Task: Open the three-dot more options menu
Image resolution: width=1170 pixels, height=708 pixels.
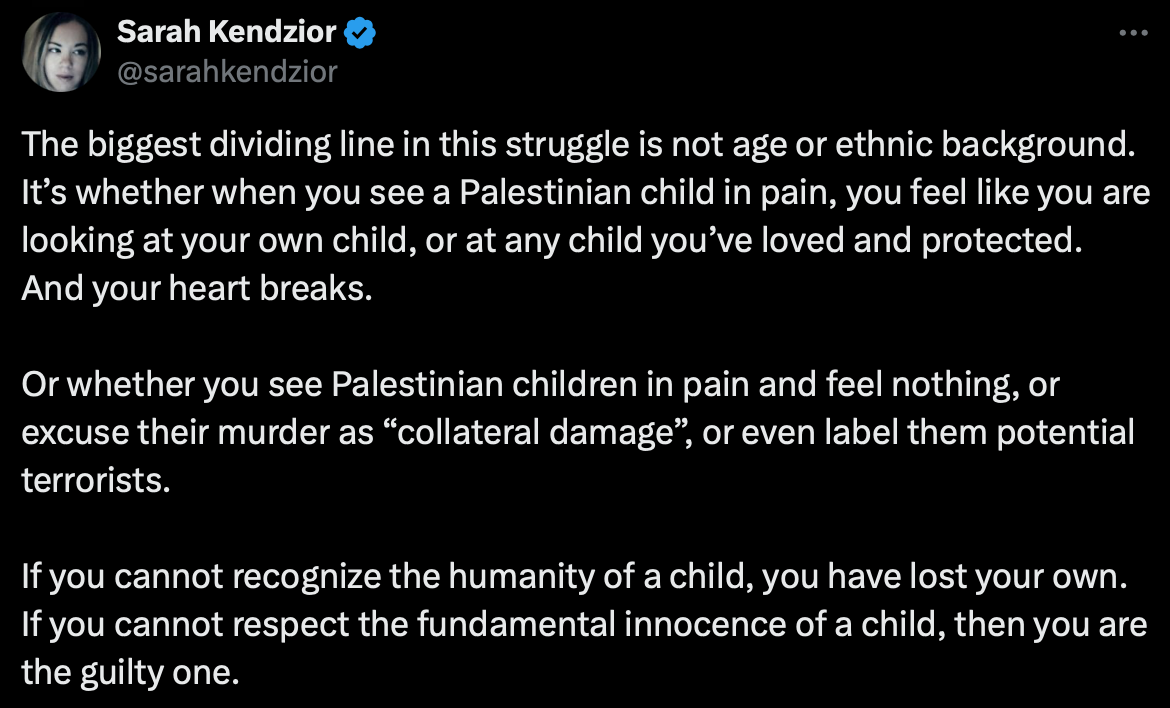Action: click(x=1133, y=33)
